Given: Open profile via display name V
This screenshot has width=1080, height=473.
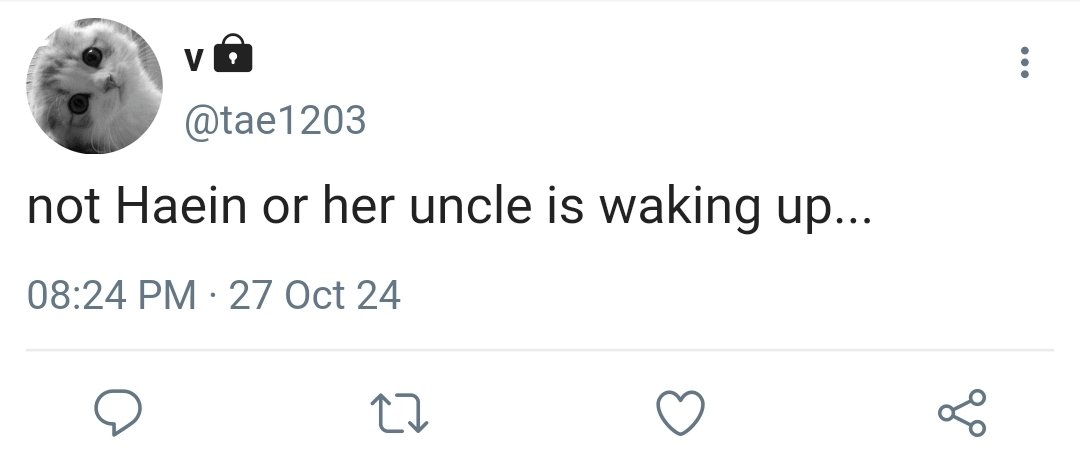Looking at the screenshot, I should point(194,61).
